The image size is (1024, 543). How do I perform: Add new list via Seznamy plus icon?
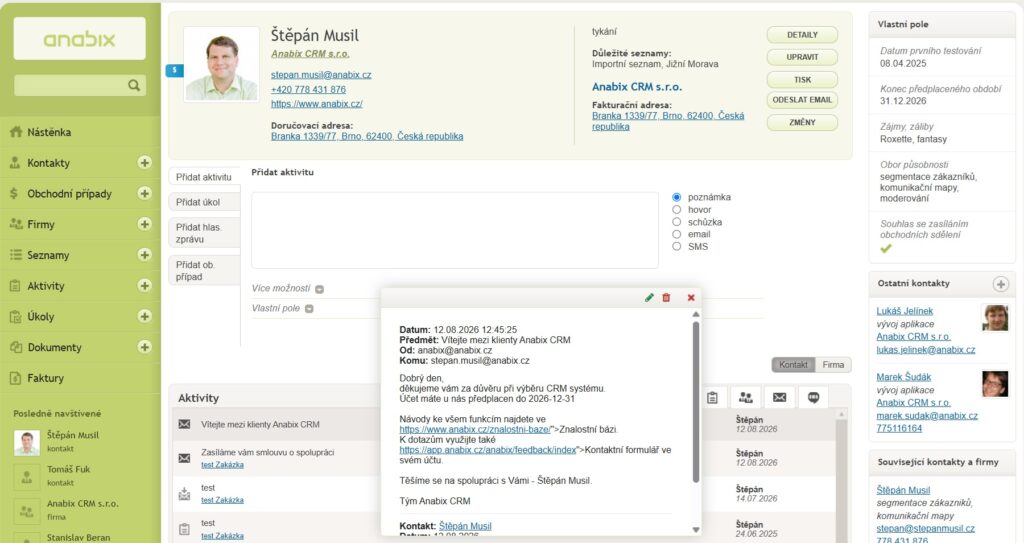144,254
